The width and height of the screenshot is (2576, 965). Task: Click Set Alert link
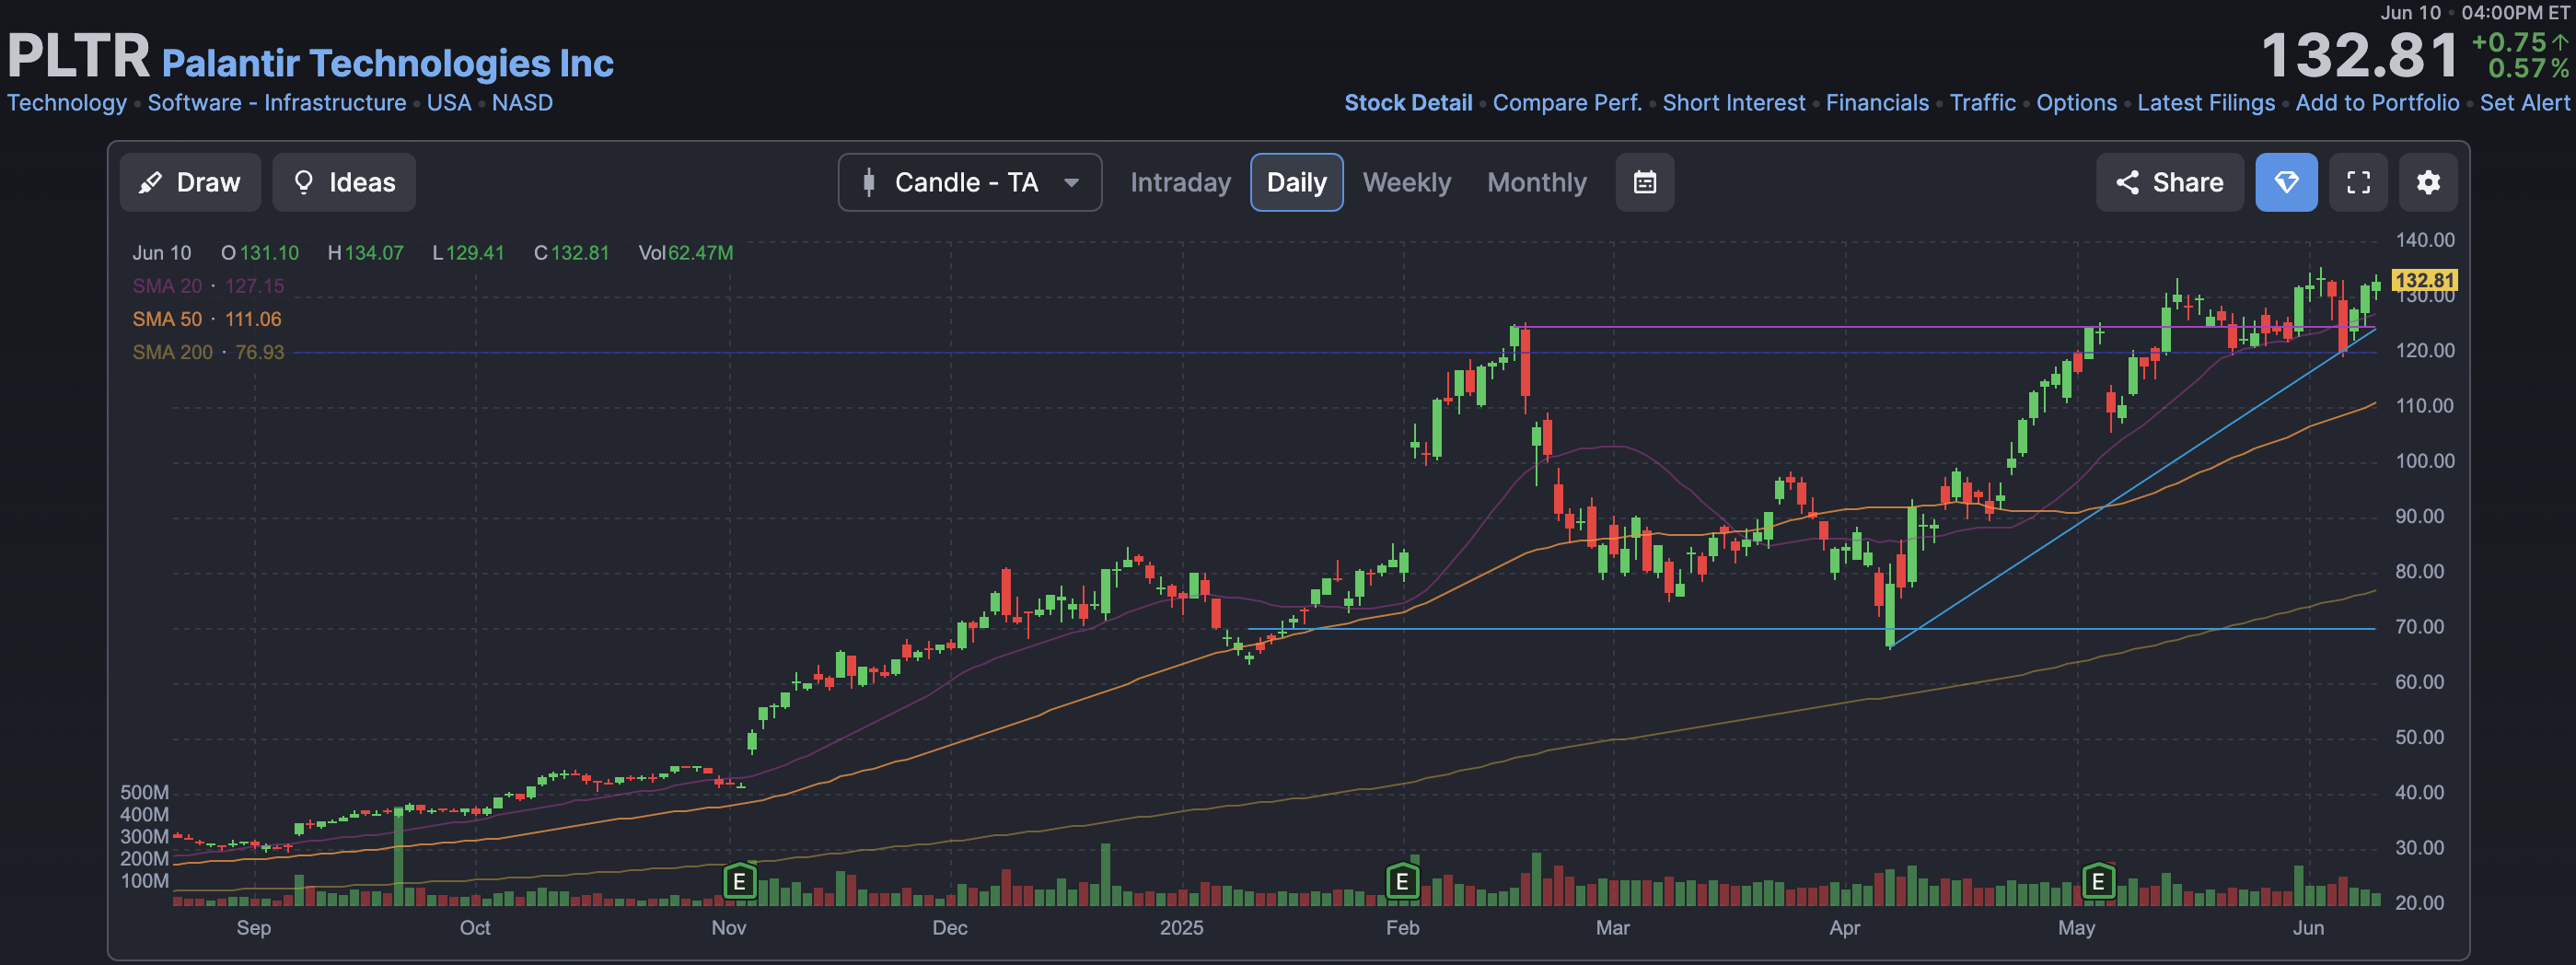2524,103
